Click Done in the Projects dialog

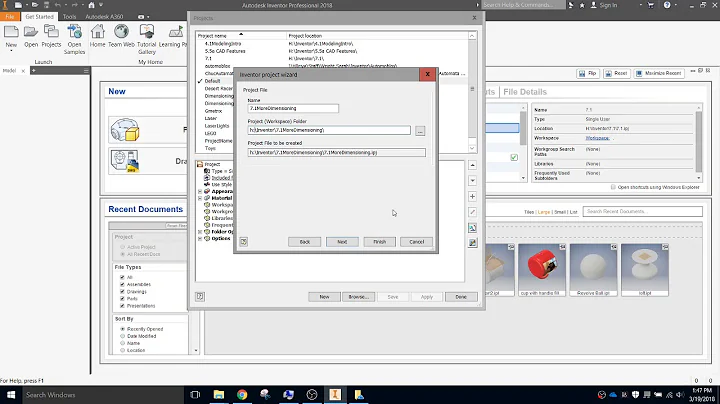coord(461,297)
